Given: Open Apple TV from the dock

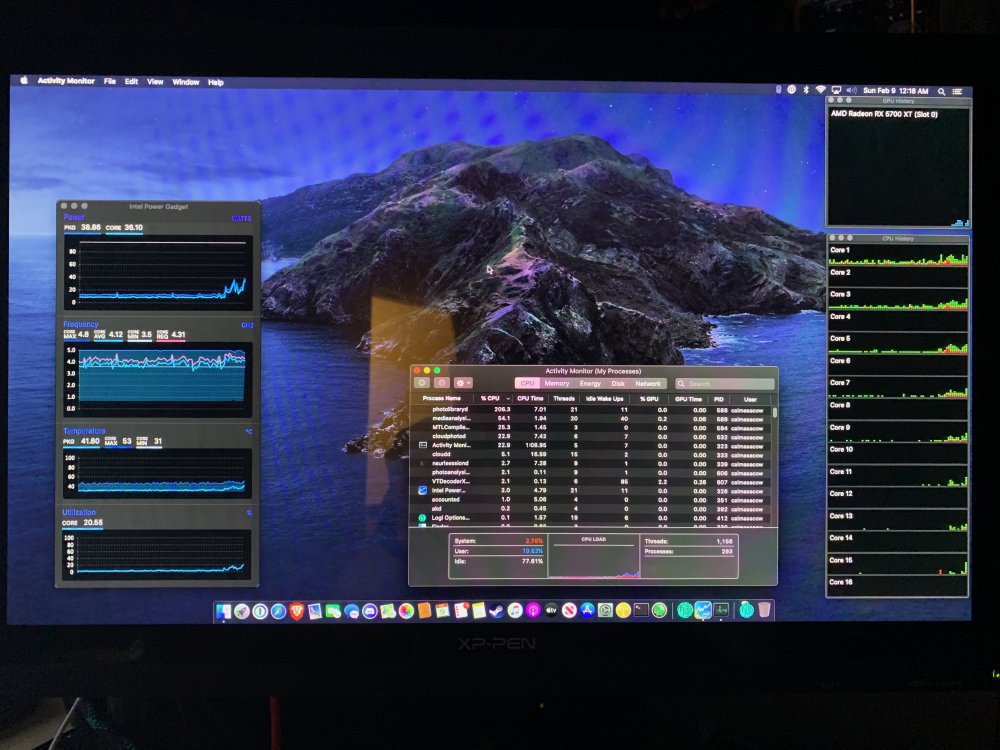Looking at the screenshot, I should pos(551,610).
